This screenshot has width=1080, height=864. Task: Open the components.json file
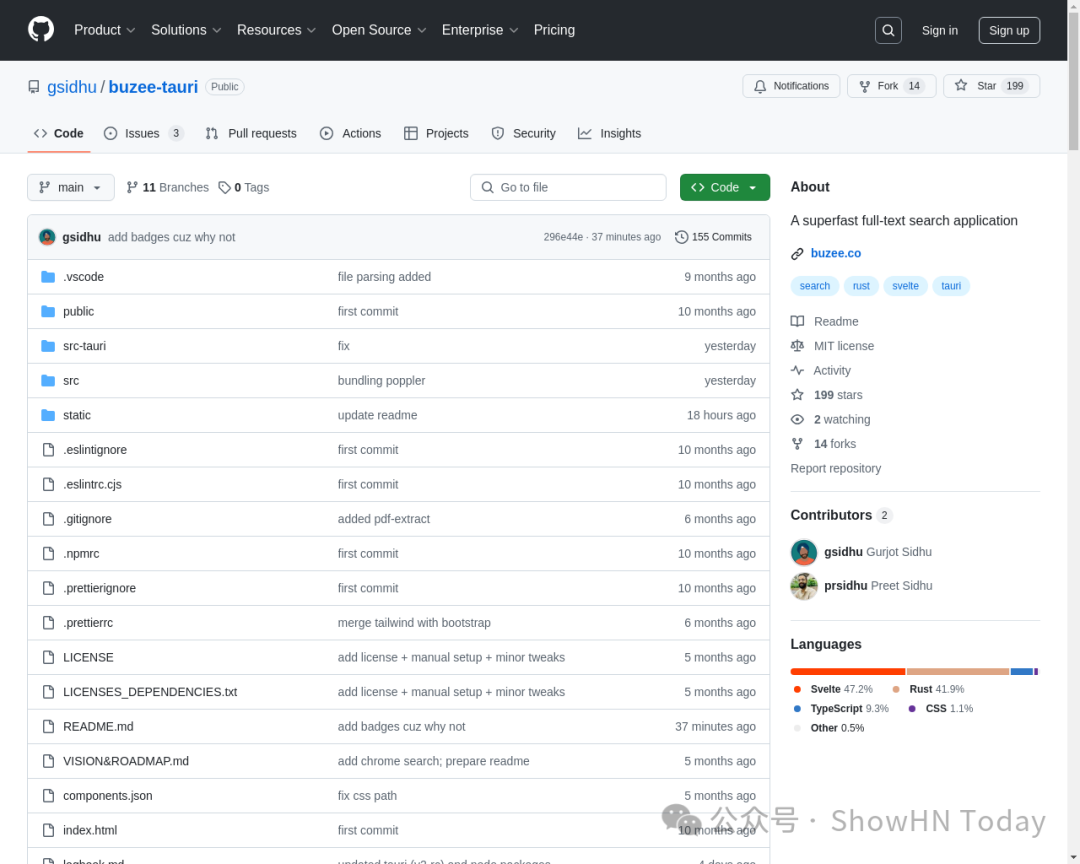108,796
